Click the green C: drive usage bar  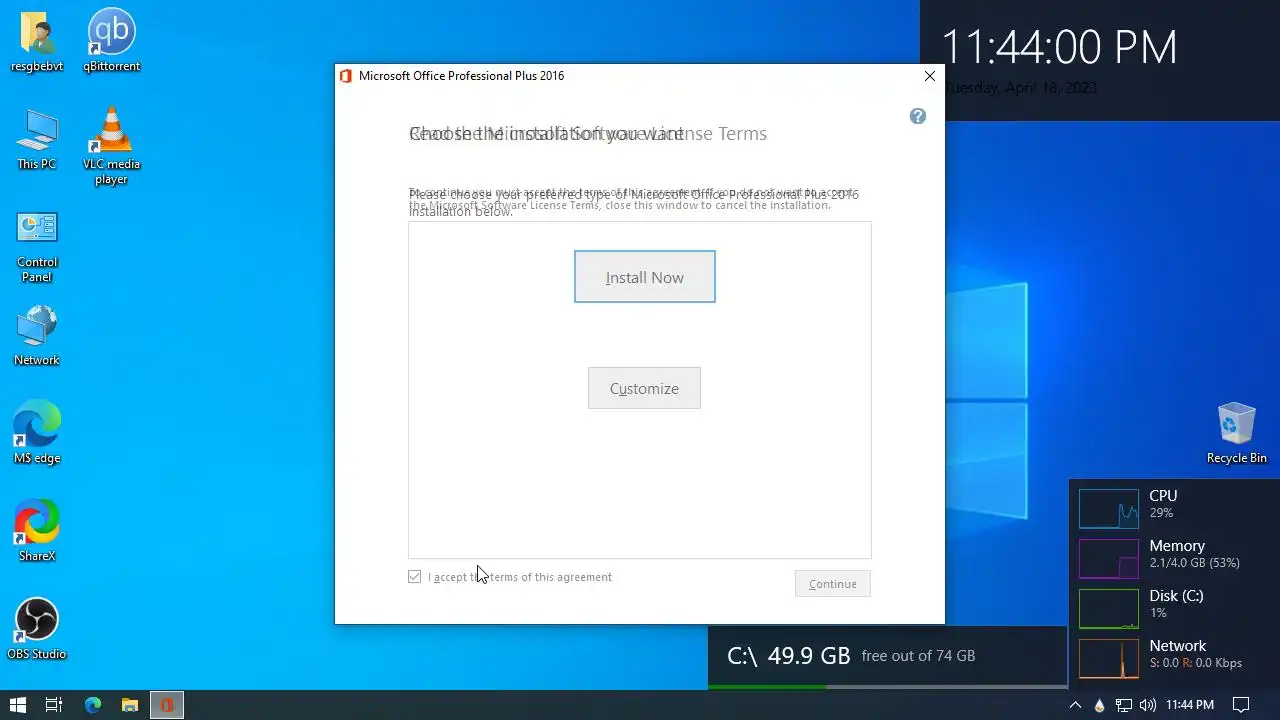click(x=767, y=687)
